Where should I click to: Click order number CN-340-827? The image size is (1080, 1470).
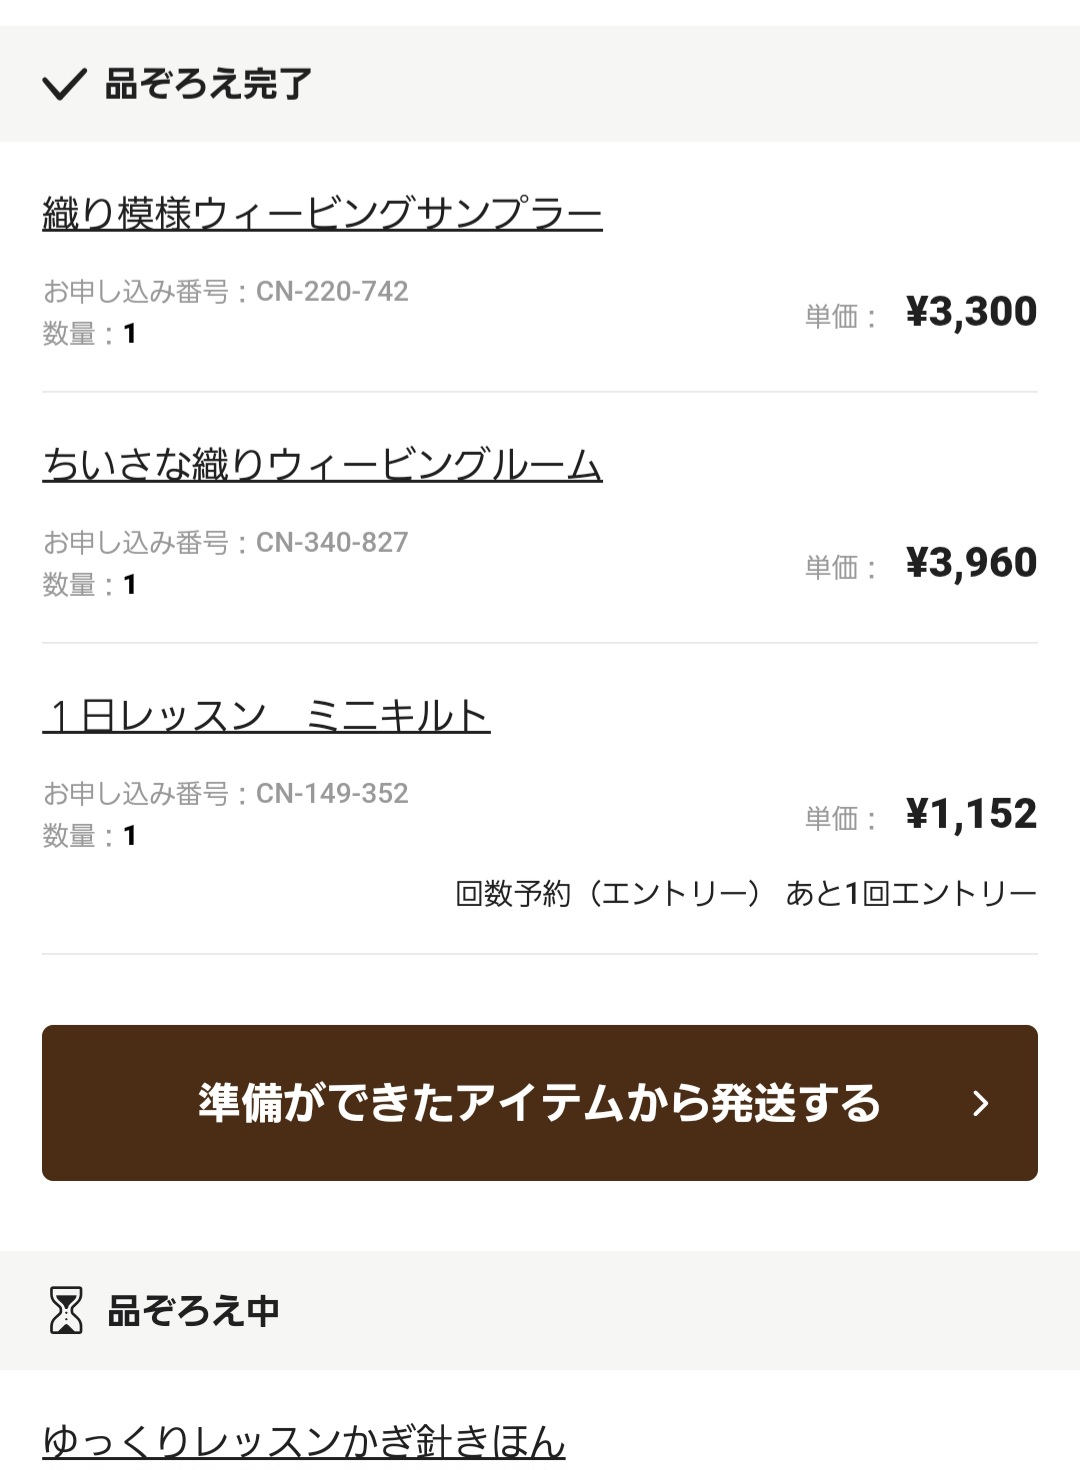(332, 542)
